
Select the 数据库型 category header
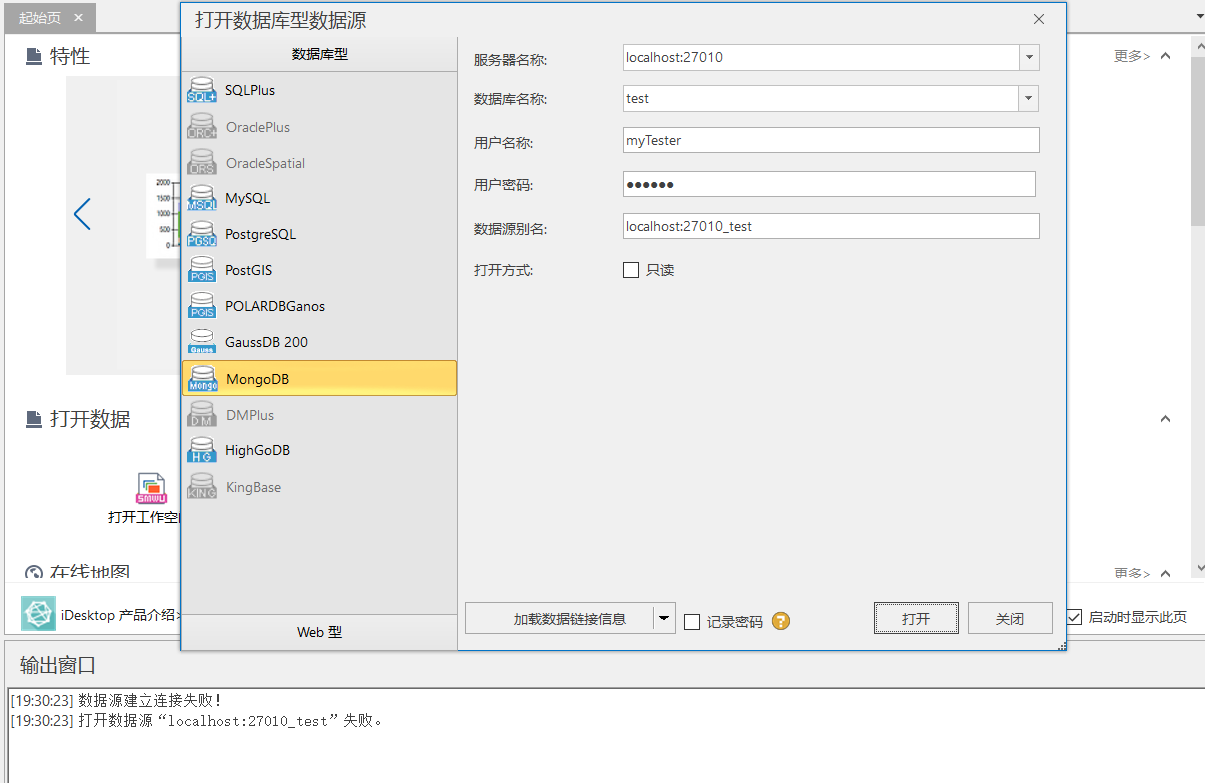(x=320, y=54)
